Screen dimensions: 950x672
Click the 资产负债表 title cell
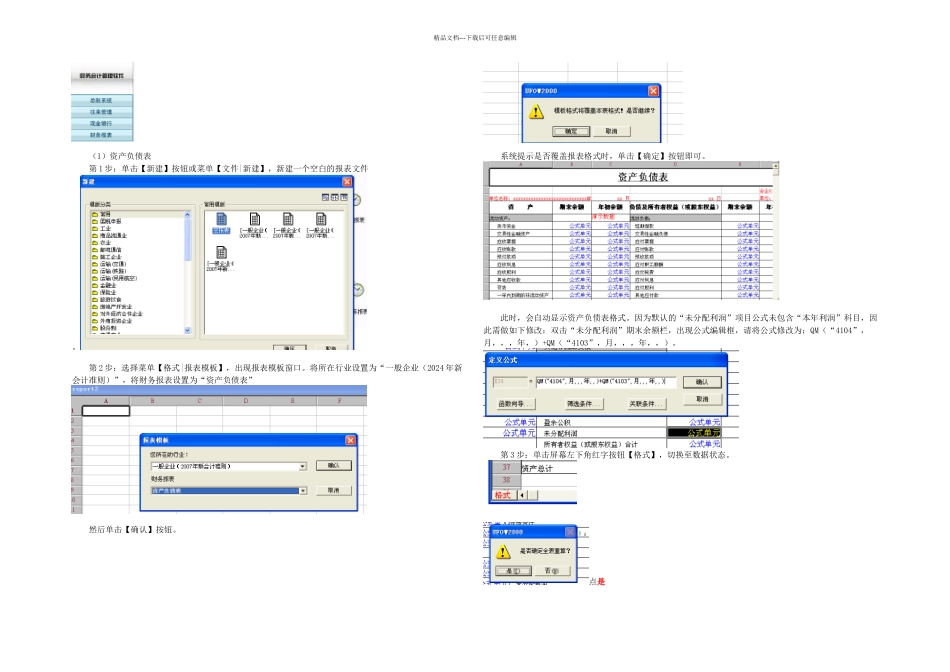click(631, 178)
